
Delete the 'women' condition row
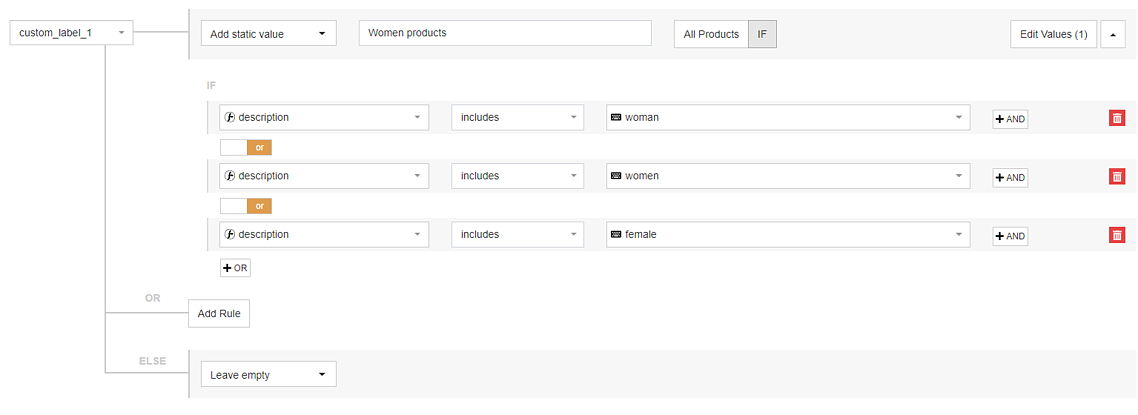(1117, 177)
